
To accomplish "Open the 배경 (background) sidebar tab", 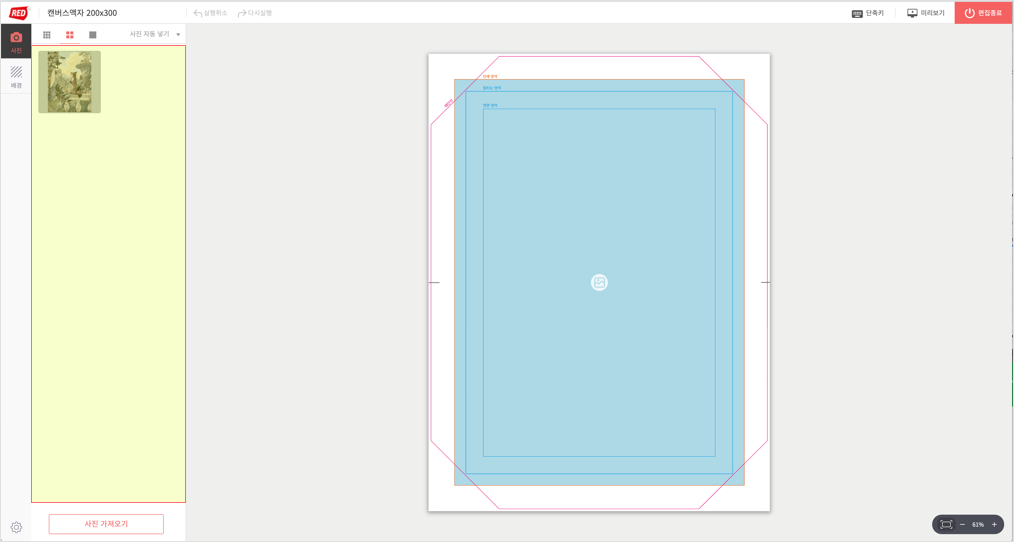I will click(x=16, y=76).
